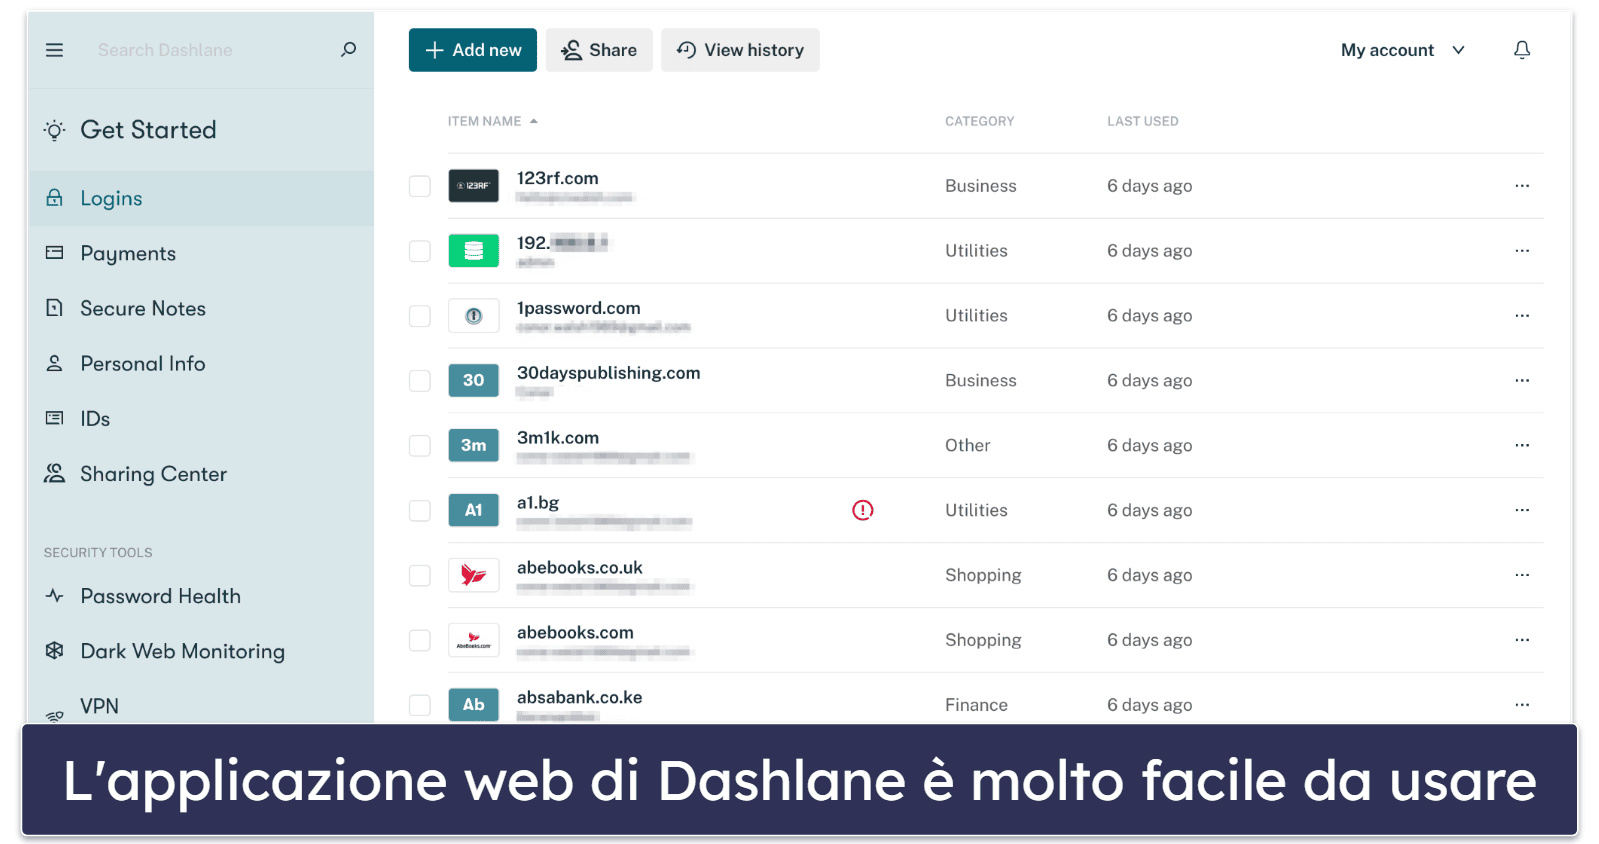Tick checkbox for 123rf.com
The height and width of the screenshot is (844, 1599).
(x=420, y=186)
